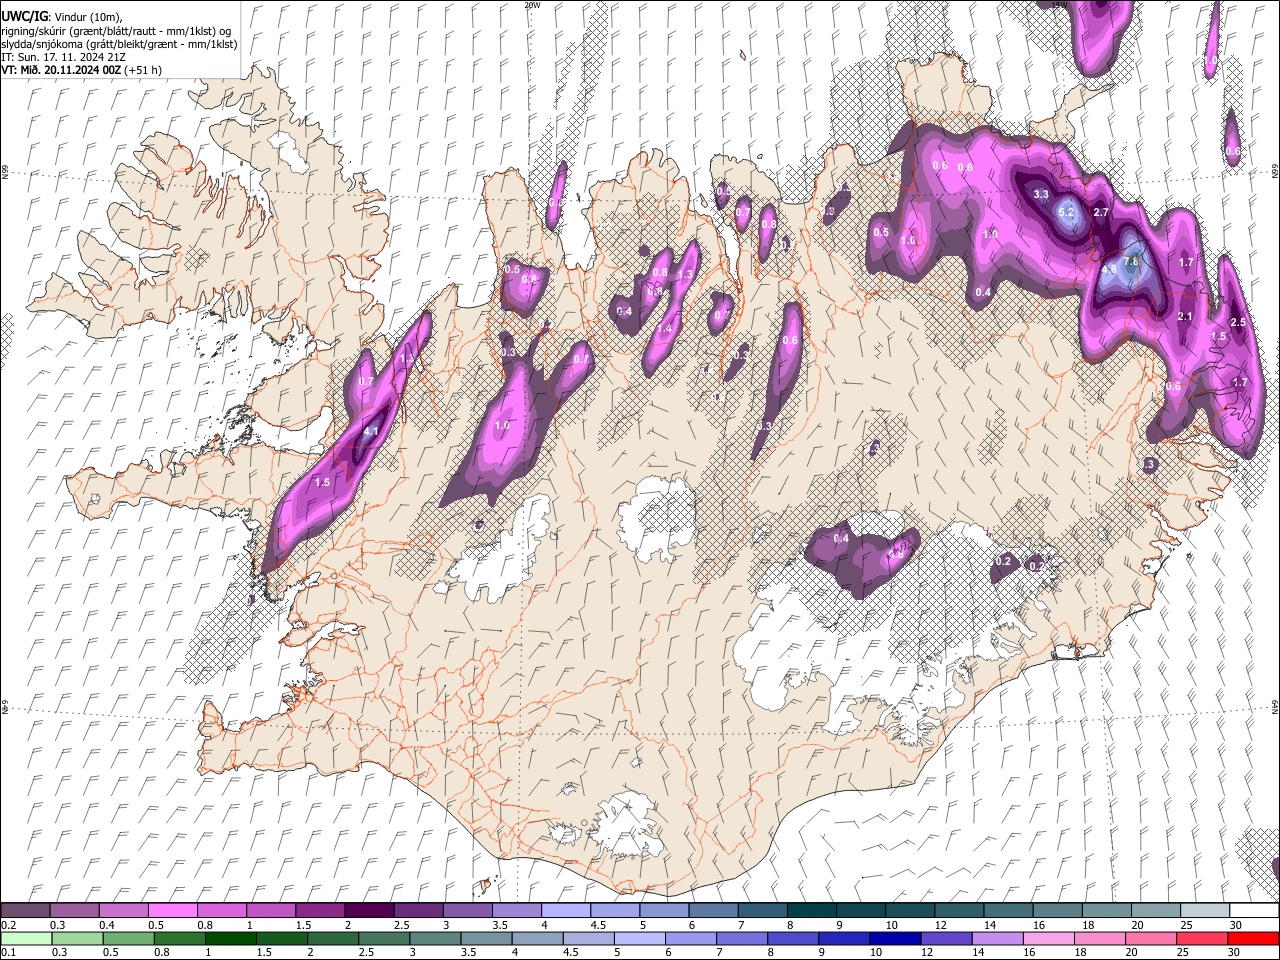1280x960 pixels.
Task: Click the 7.8 snowfall peak value label
Action: pos(1131,262)
